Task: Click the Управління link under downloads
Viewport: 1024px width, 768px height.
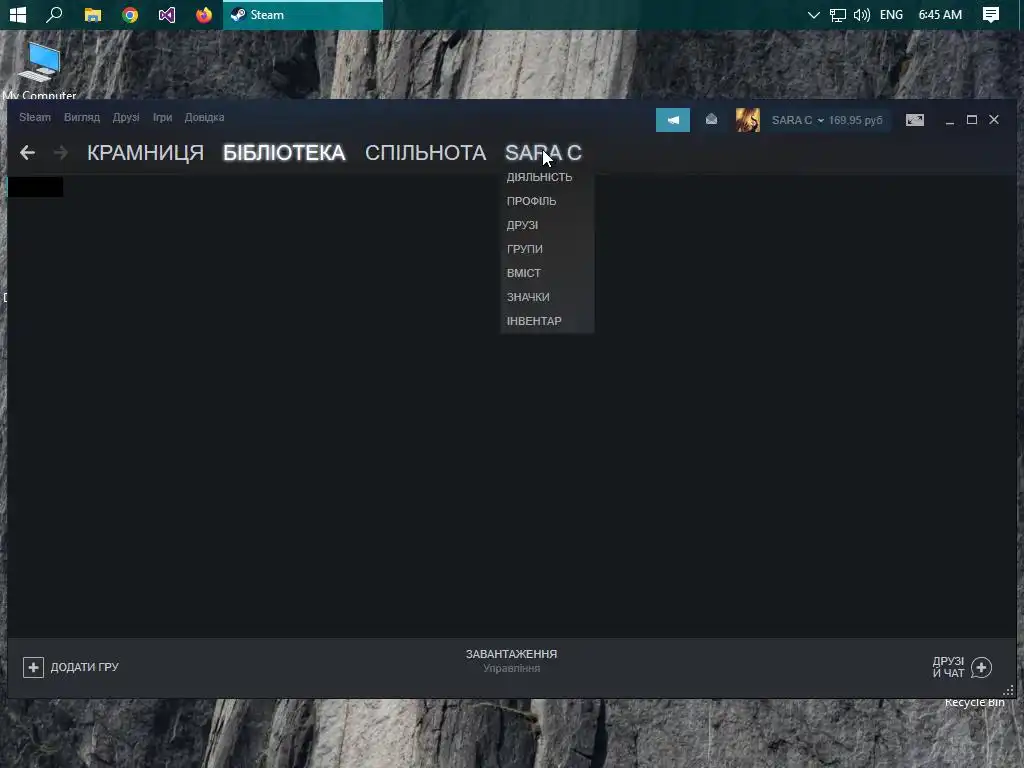Action: point(511,669)
